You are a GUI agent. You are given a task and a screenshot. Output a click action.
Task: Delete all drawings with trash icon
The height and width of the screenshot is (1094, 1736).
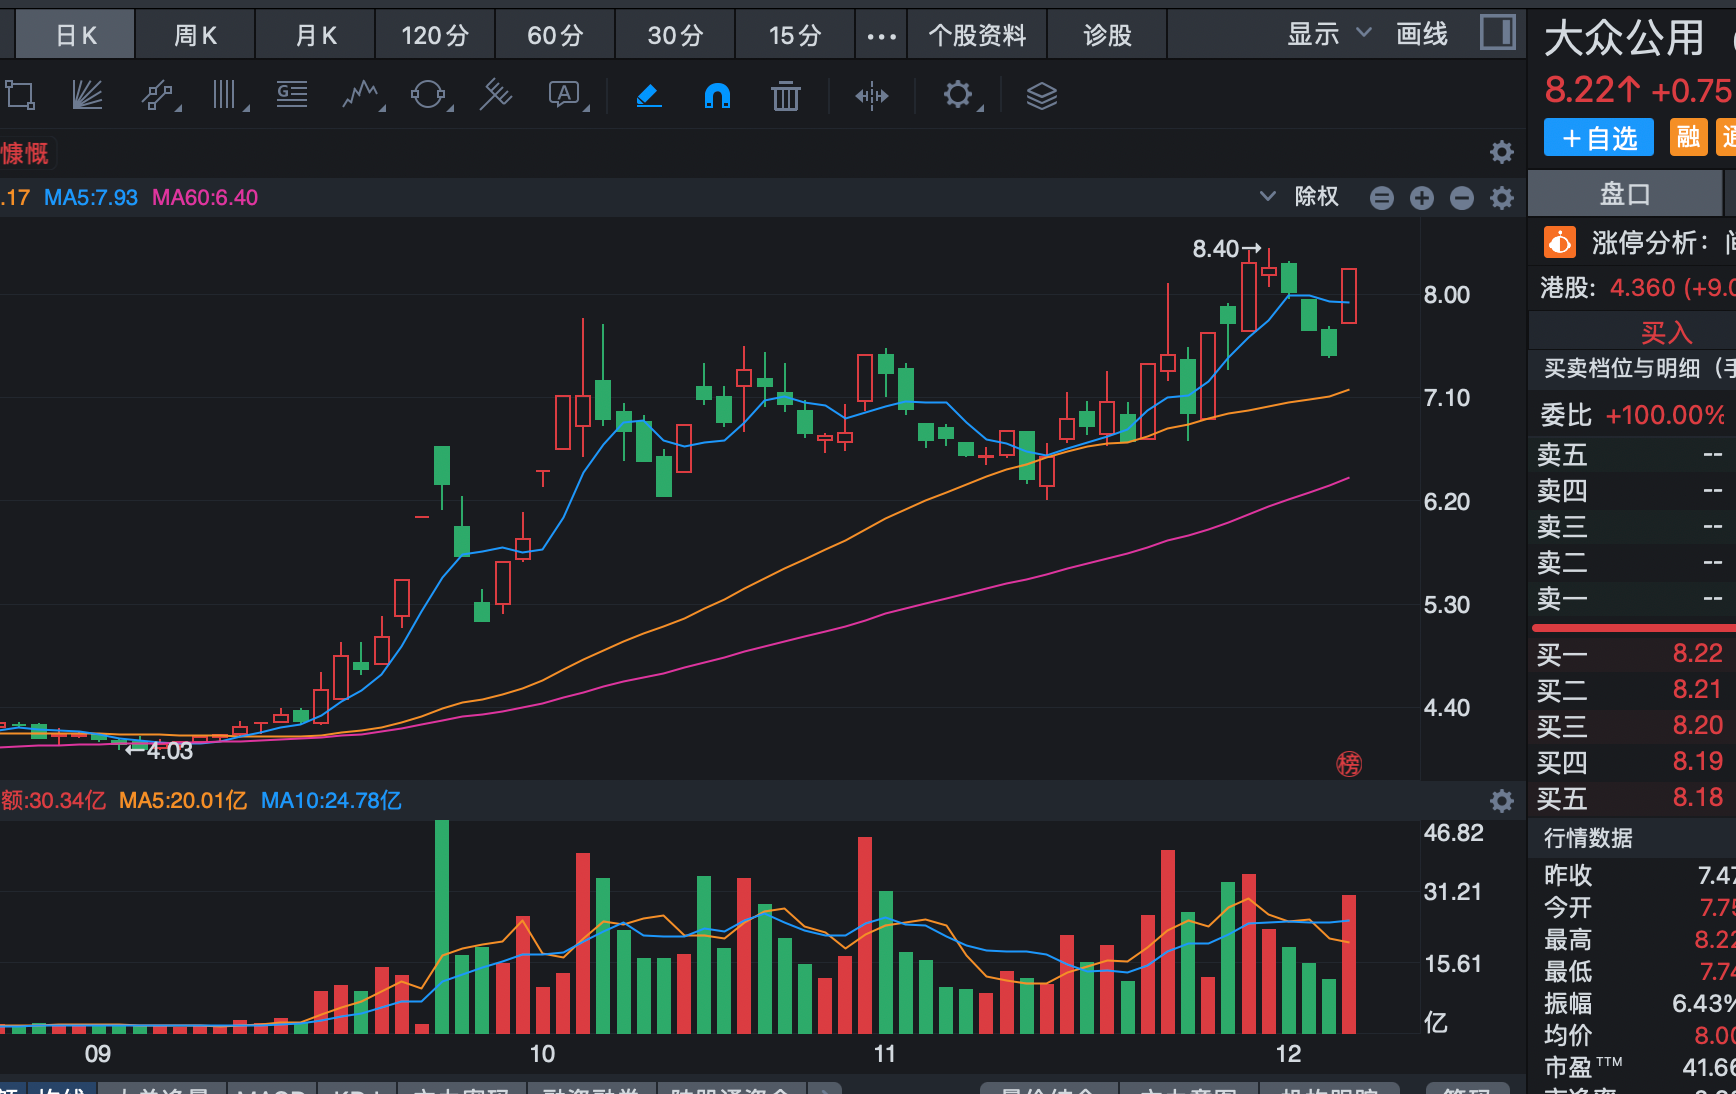786,96
